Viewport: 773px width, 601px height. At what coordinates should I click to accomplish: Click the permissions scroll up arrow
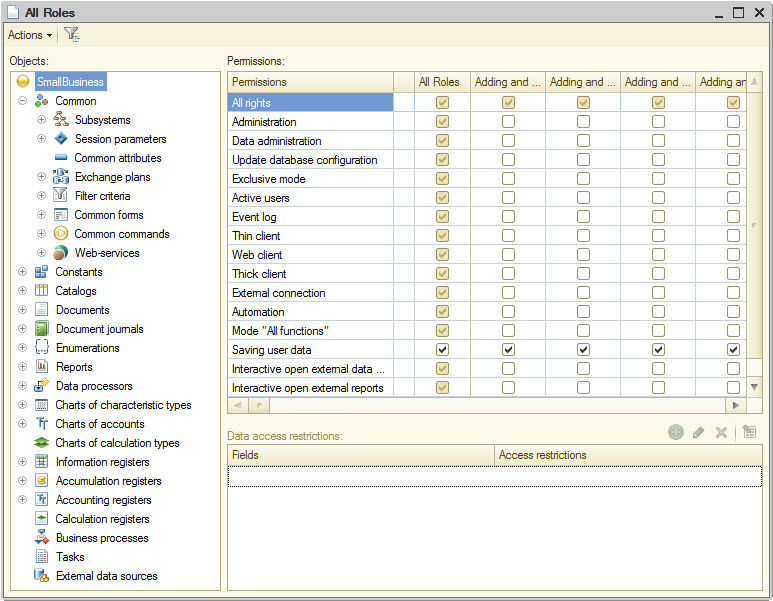754,82
